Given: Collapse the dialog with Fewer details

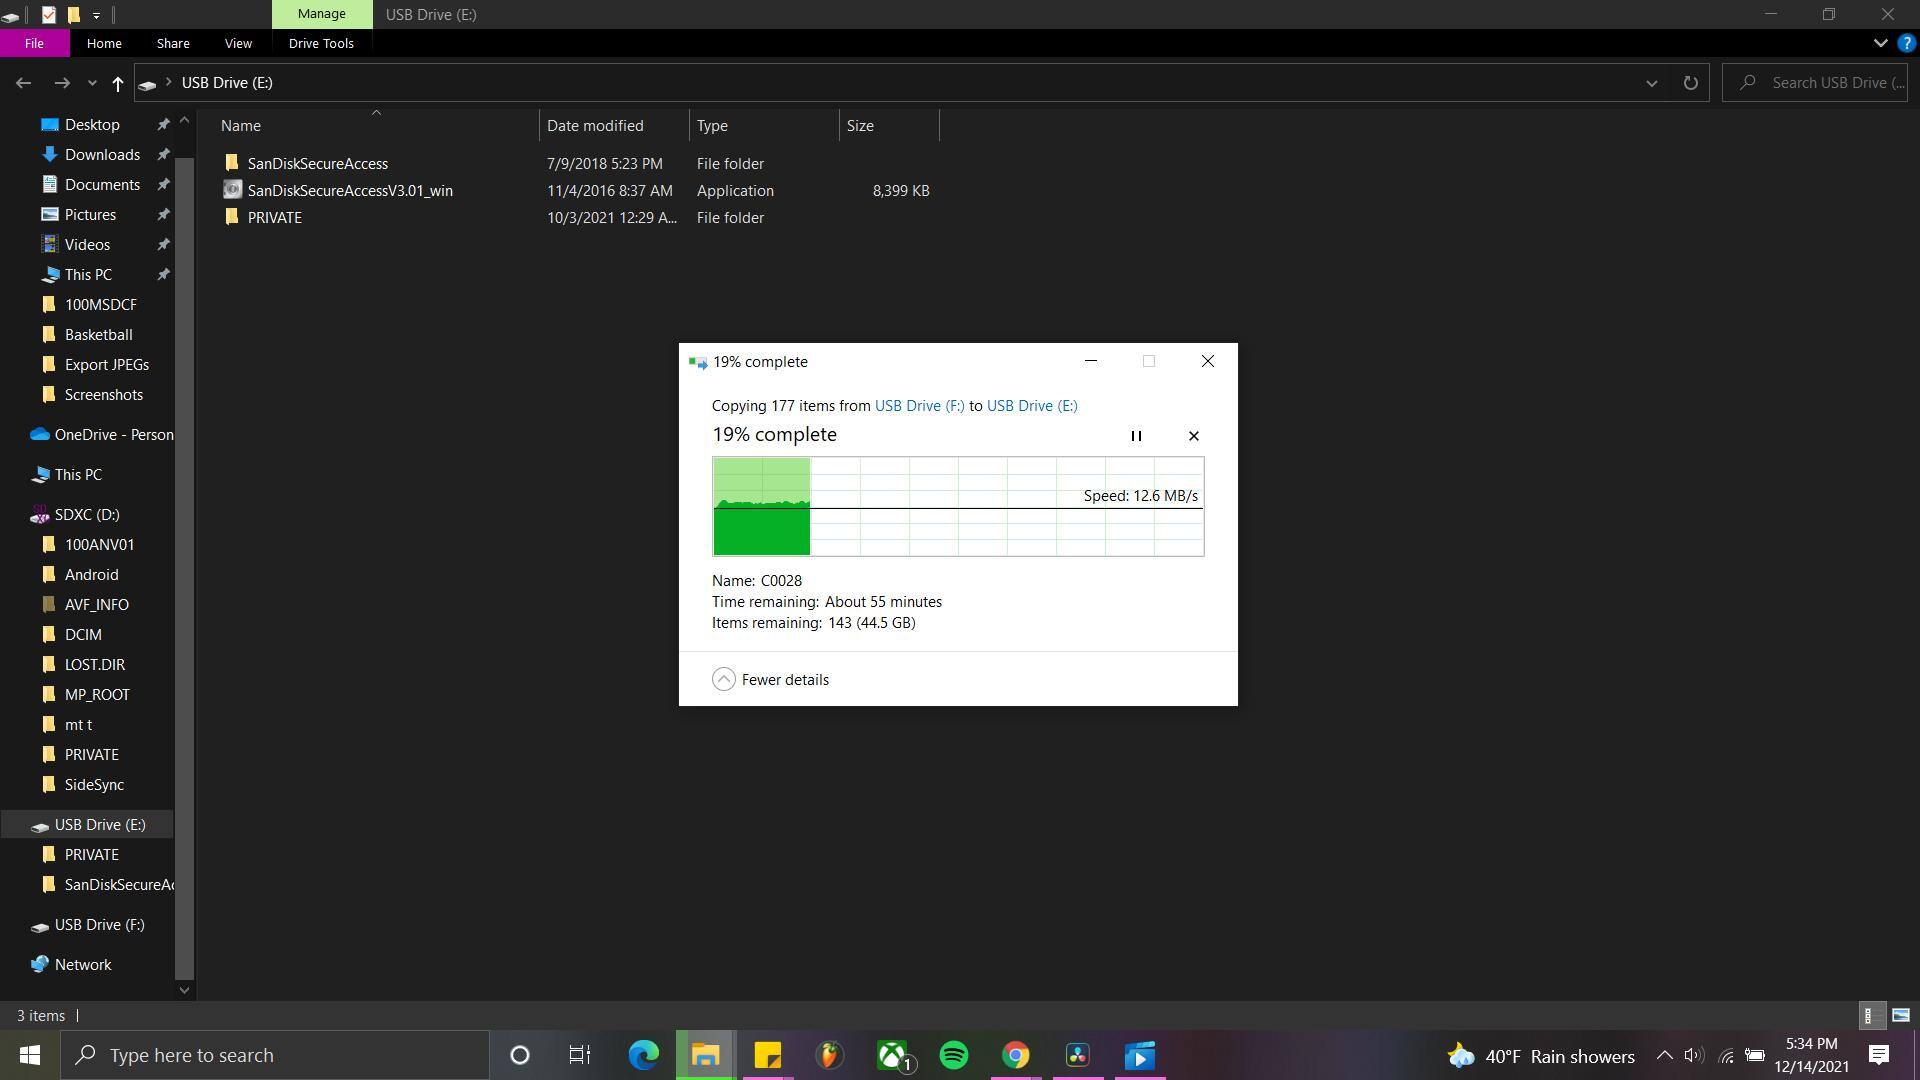Looking at the screenshot, I should pyautogui.click(x=771, y=680).
